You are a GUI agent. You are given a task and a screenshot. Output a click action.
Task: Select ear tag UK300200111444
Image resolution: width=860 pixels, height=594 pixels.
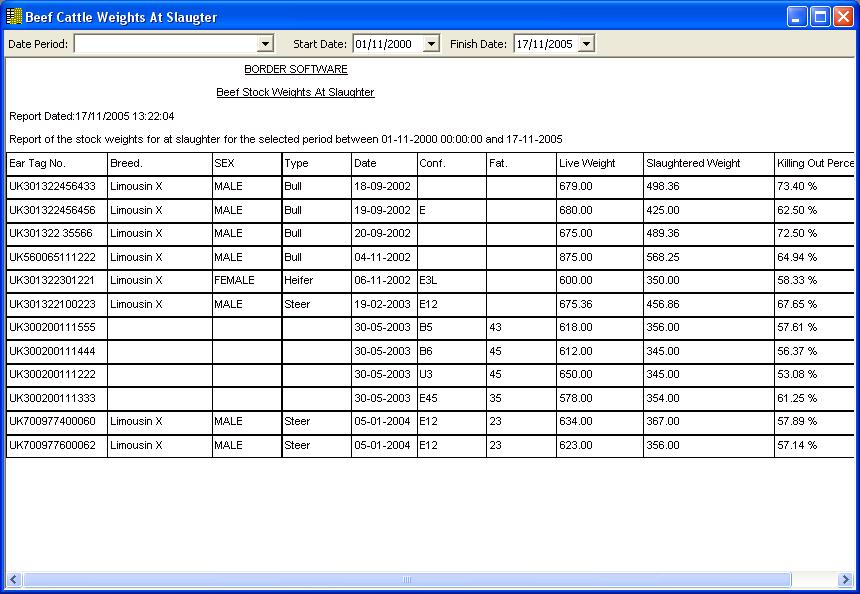[52, 351]
